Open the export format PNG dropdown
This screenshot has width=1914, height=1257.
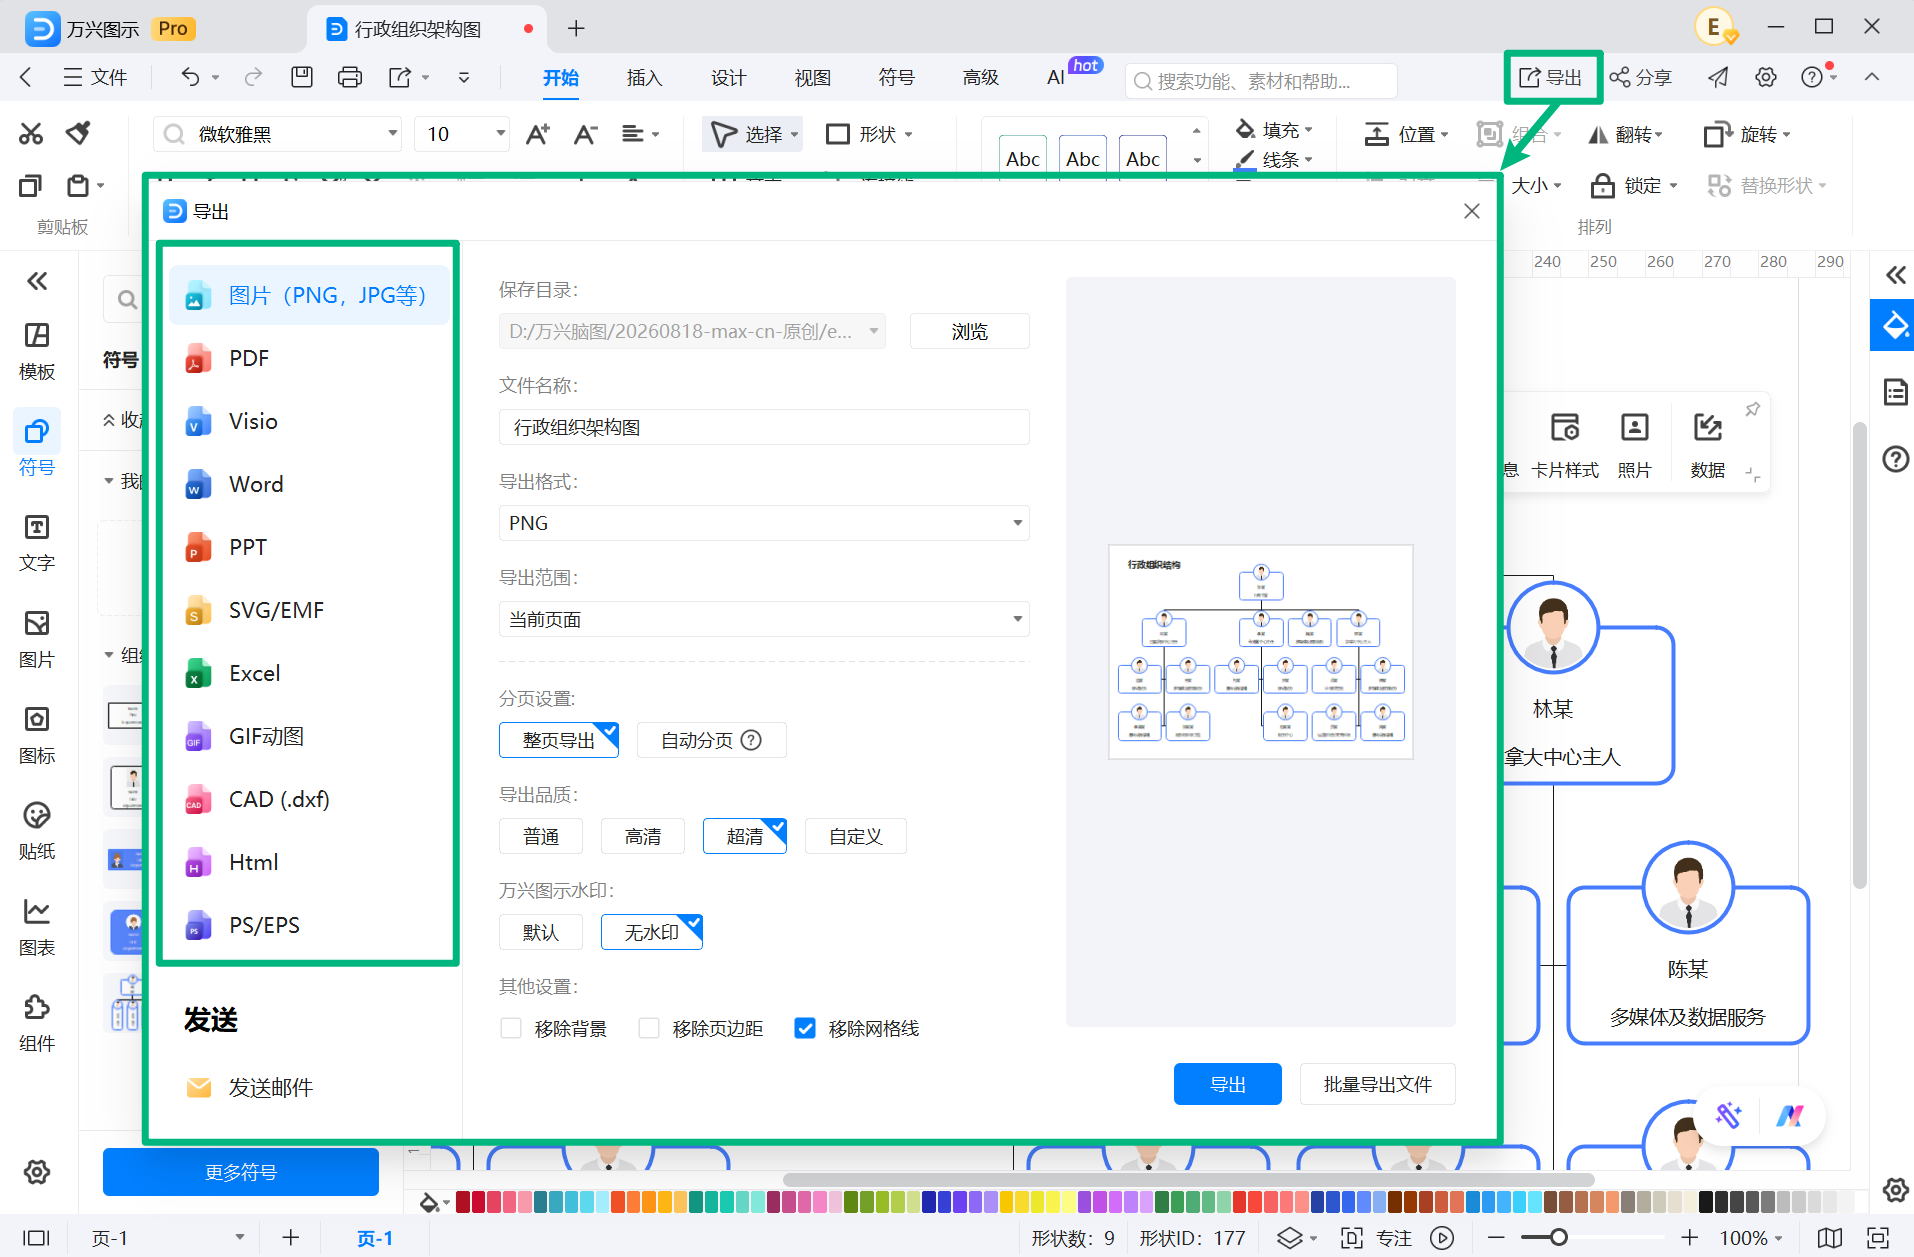[x=764, y=523]
